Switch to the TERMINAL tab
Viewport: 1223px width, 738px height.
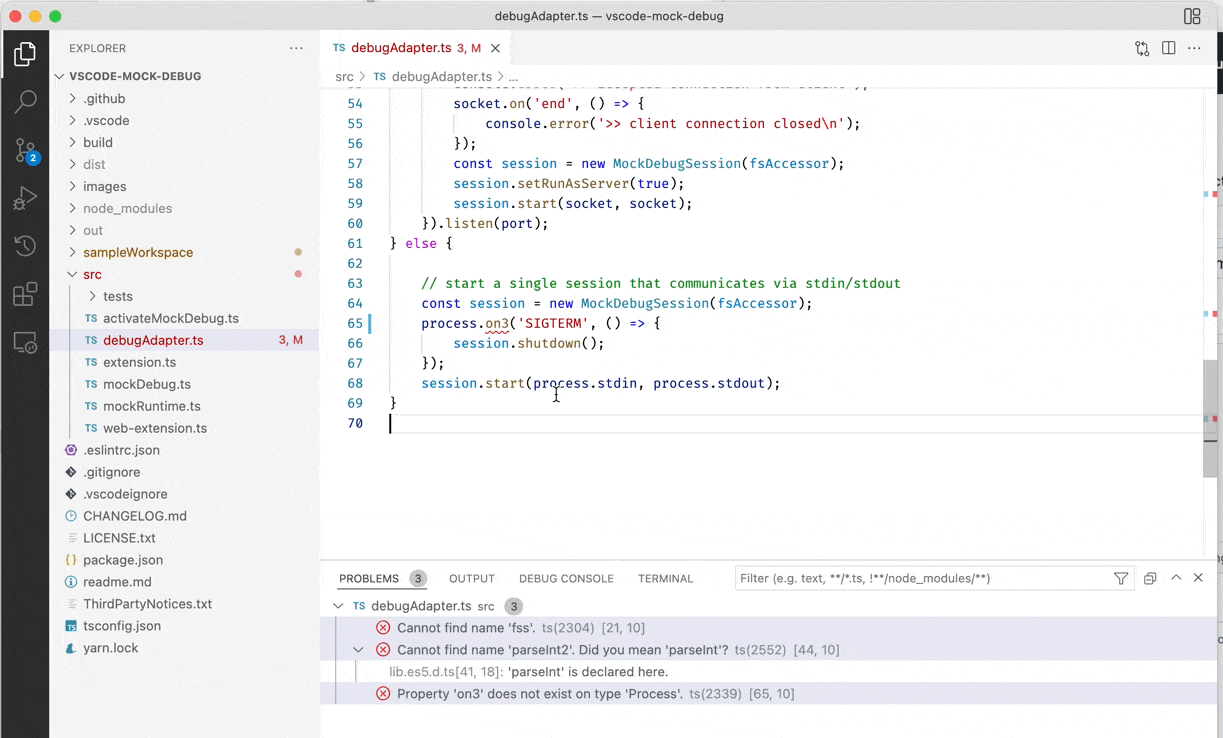(665, 578)
